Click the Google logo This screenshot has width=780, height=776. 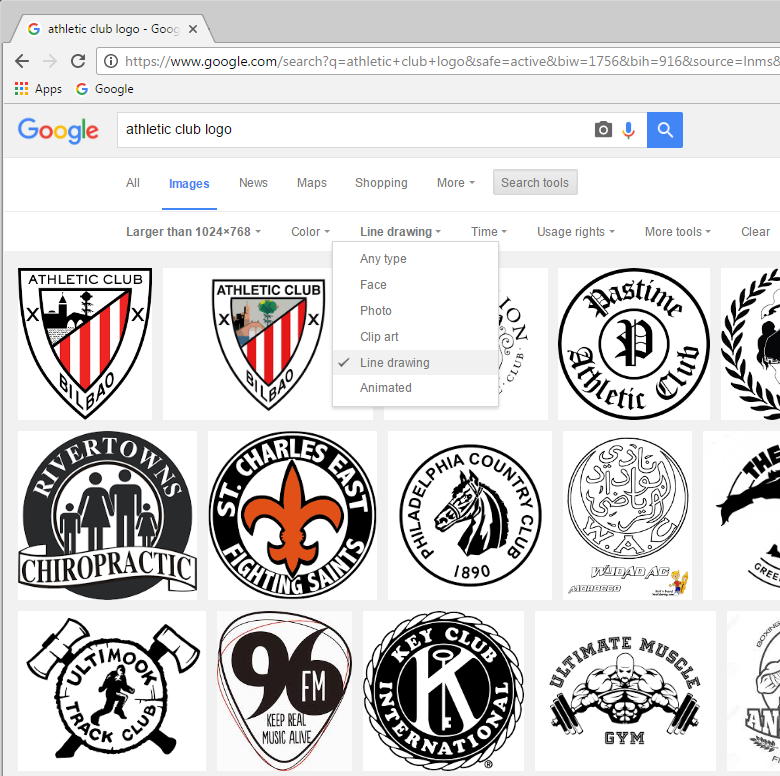tap(58, 131)
